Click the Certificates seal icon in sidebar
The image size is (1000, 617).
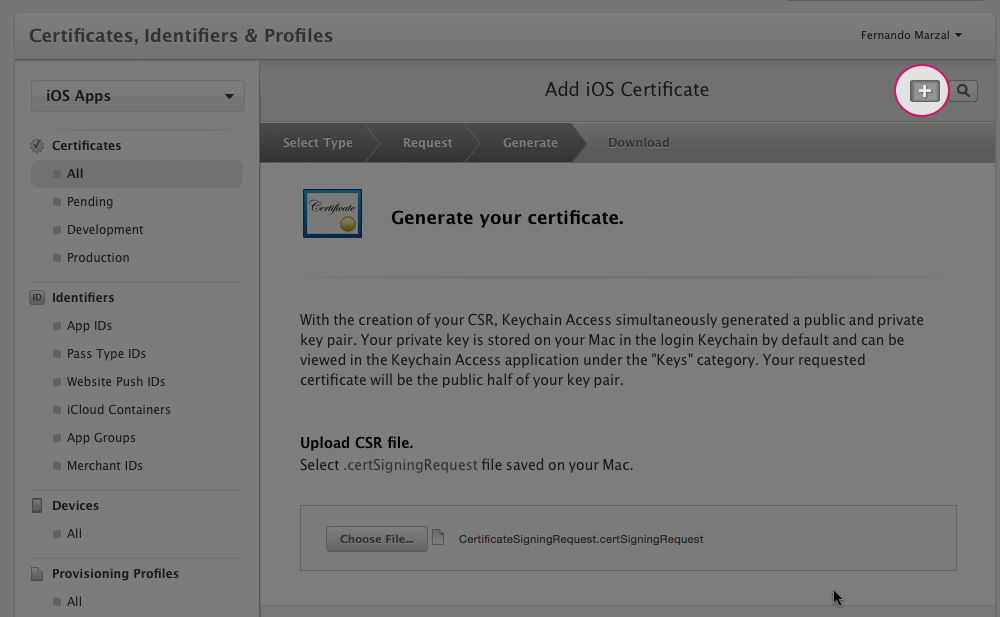pyautogui.click(x=37, y=145)
